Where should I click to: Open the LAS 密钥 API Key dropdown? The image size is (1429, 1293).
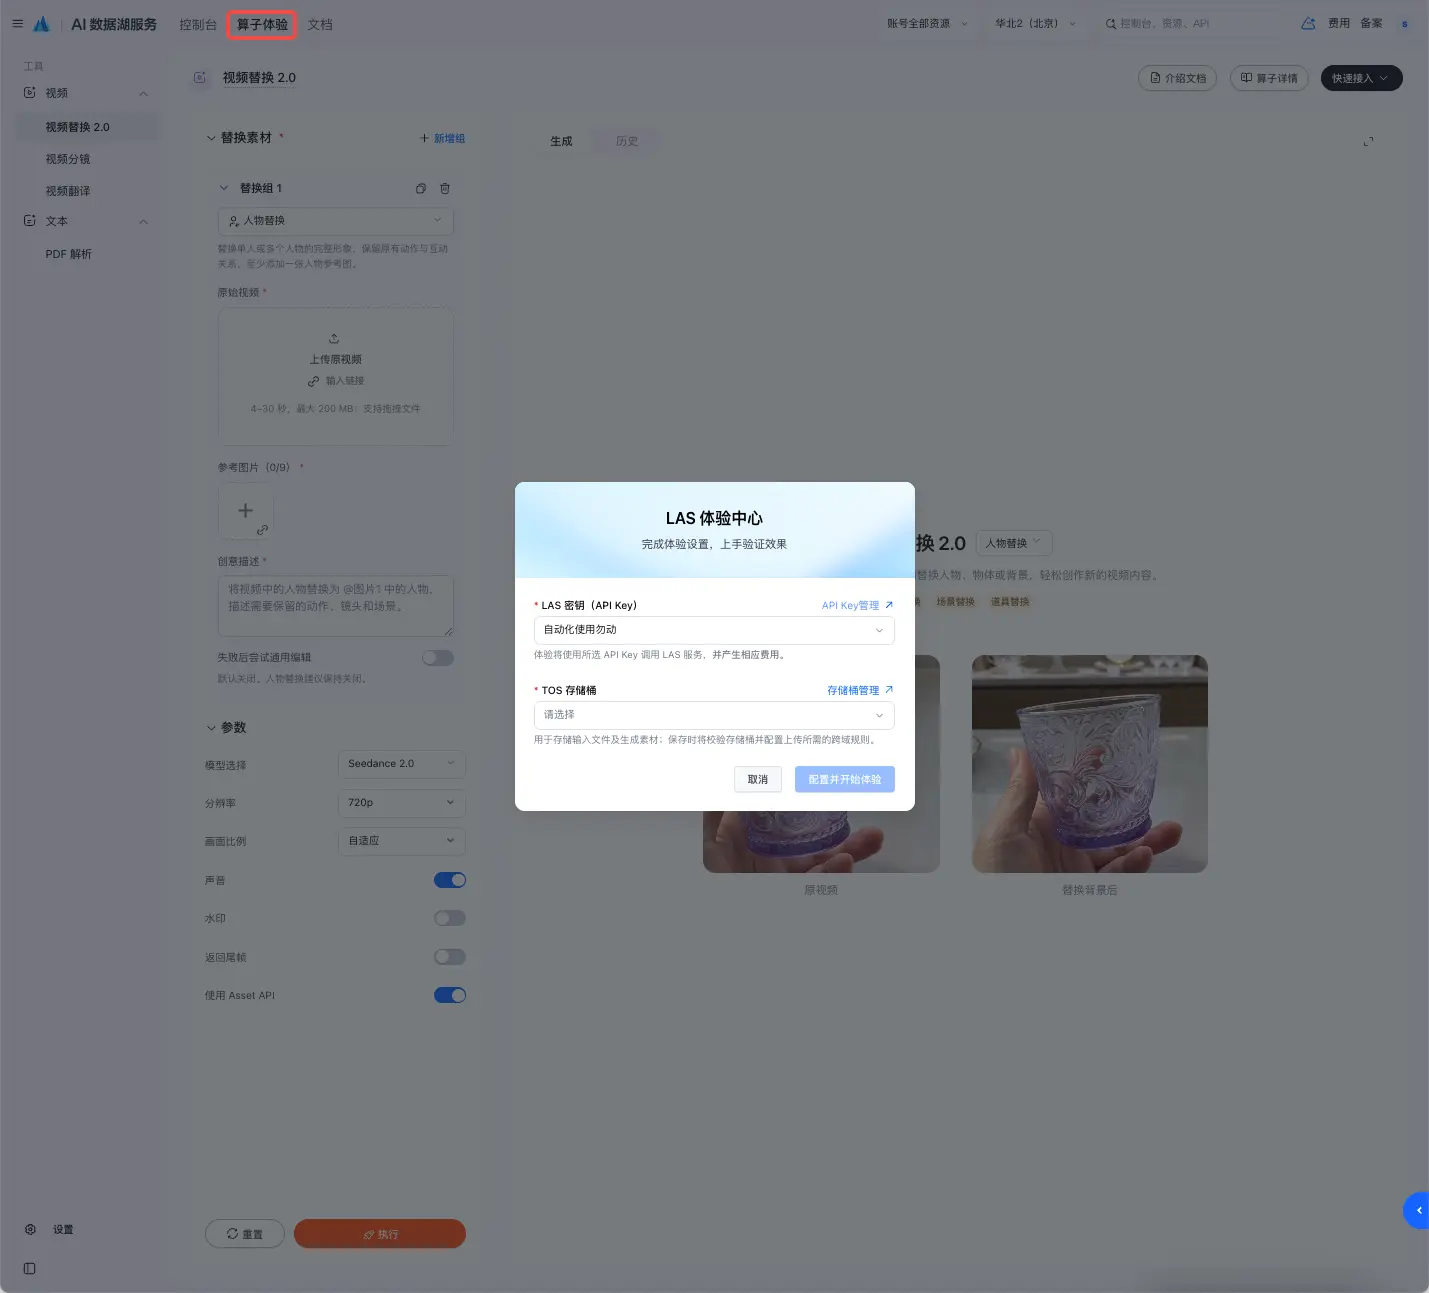(x=714, y=630)
